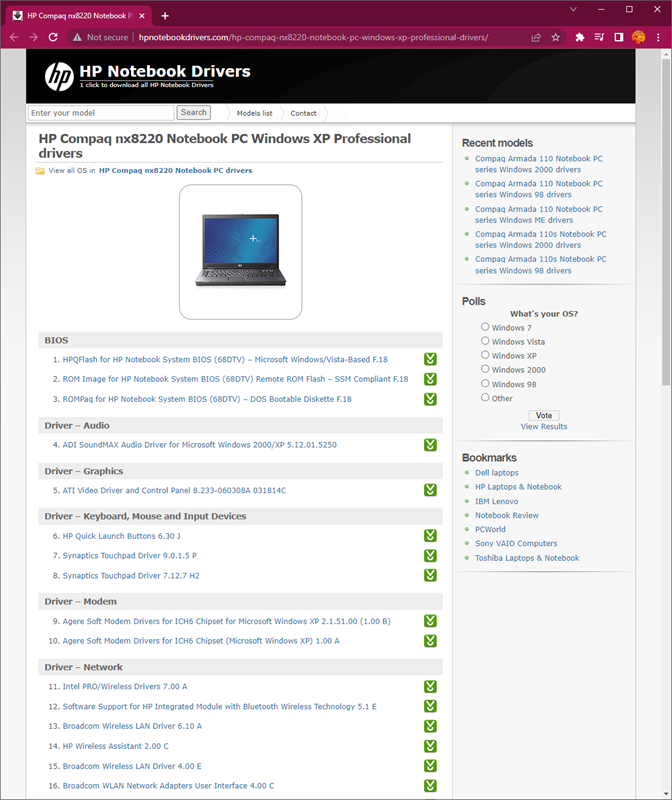Select Windows 2000 poll option

[x=485, y=369]
